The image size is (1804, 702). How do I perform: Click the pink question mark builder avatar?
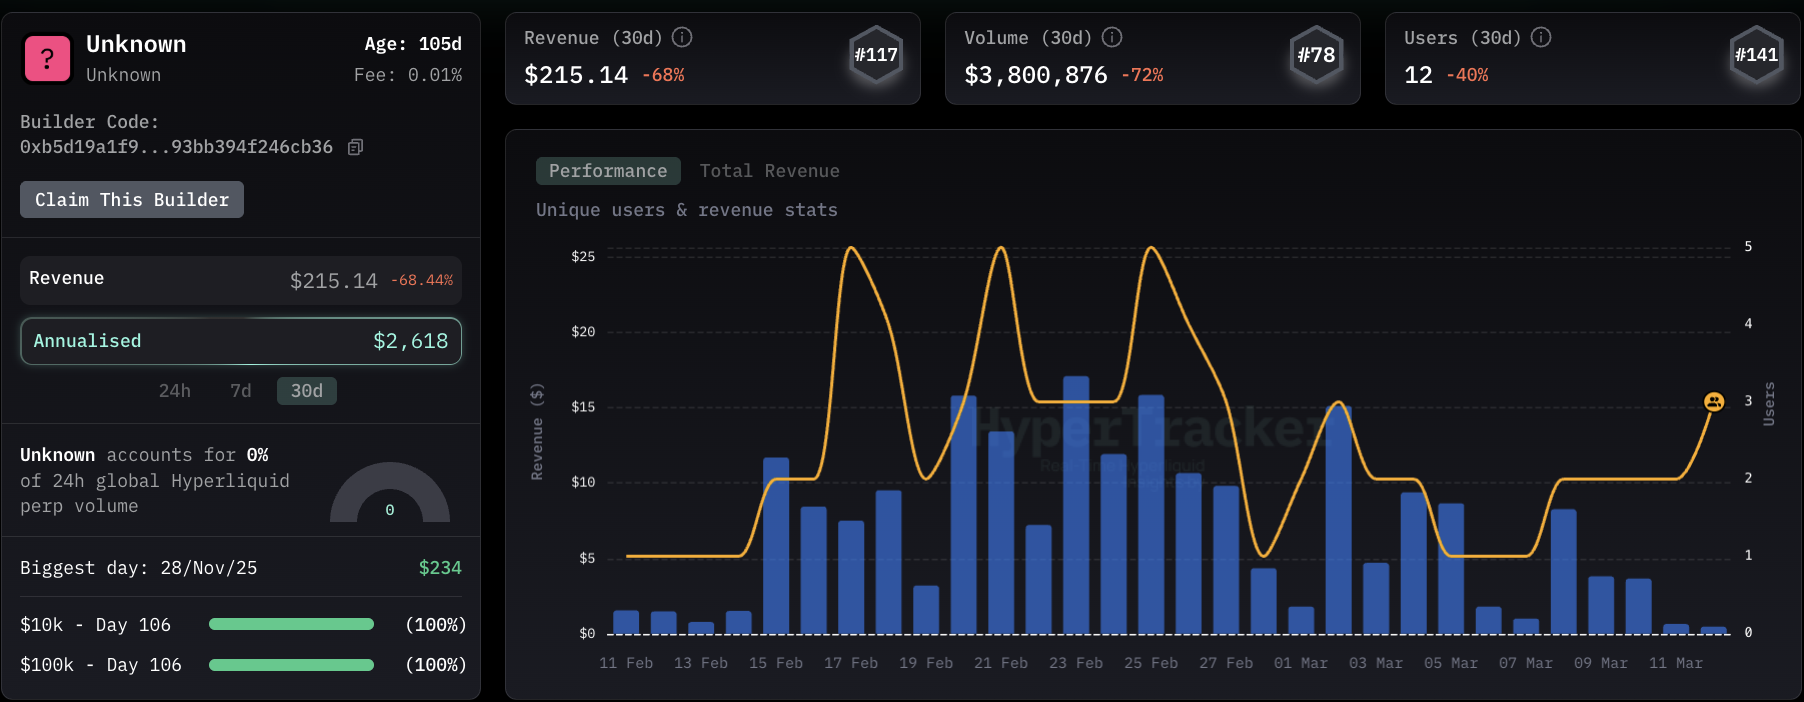tap(47, 59)
